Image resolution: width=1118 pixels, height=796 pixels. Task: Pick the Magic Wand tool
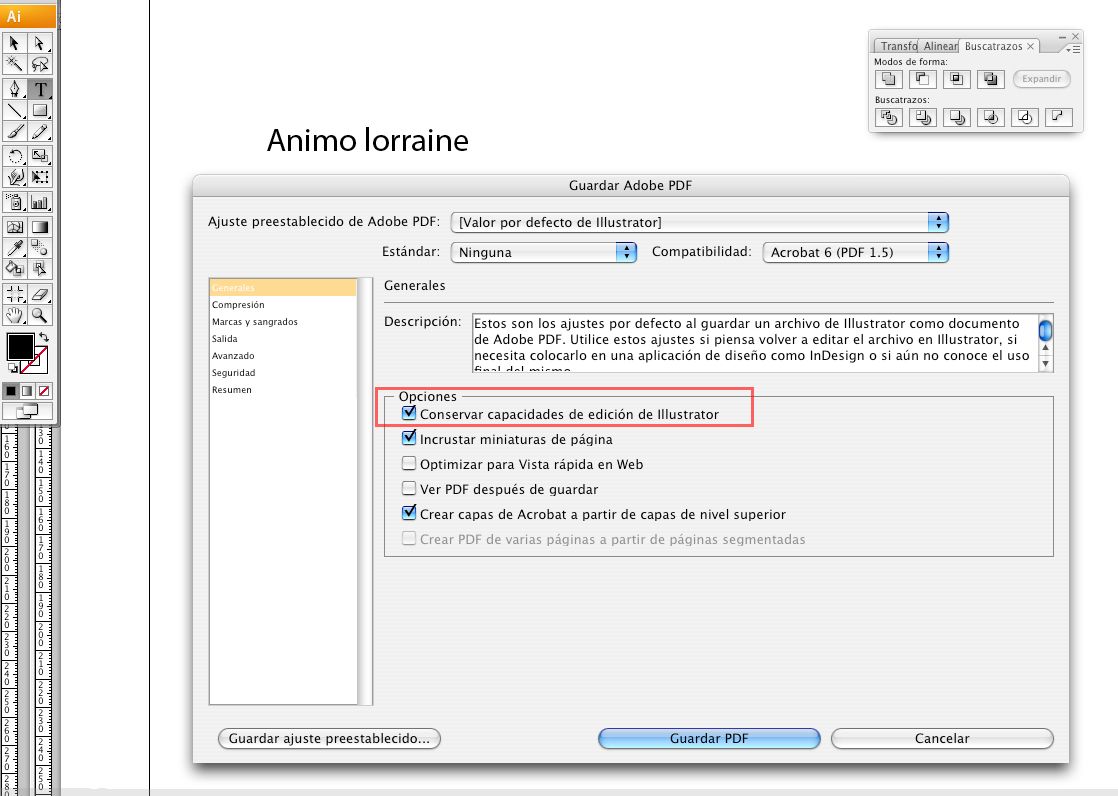coord(15,65)
